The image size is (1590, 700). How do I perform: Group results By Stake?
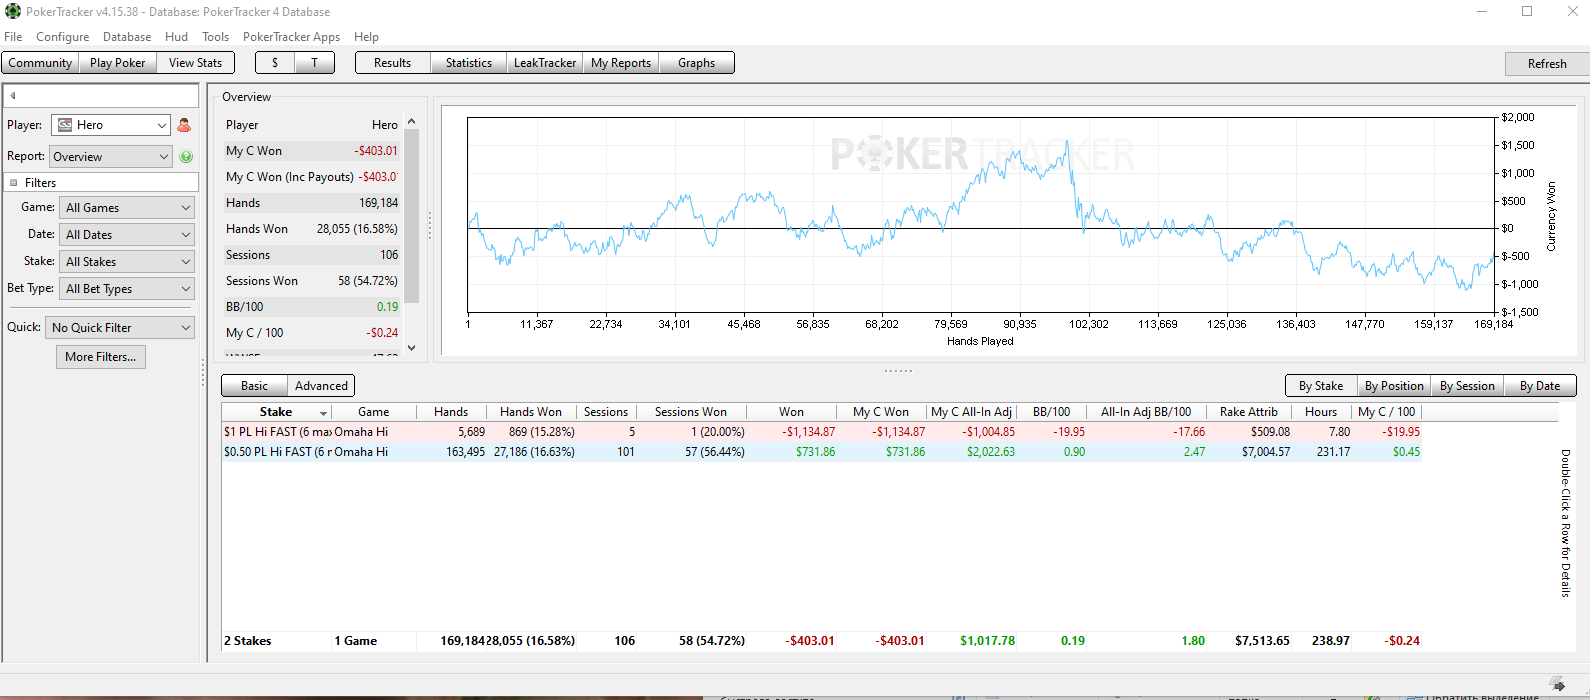point(1321,386)
